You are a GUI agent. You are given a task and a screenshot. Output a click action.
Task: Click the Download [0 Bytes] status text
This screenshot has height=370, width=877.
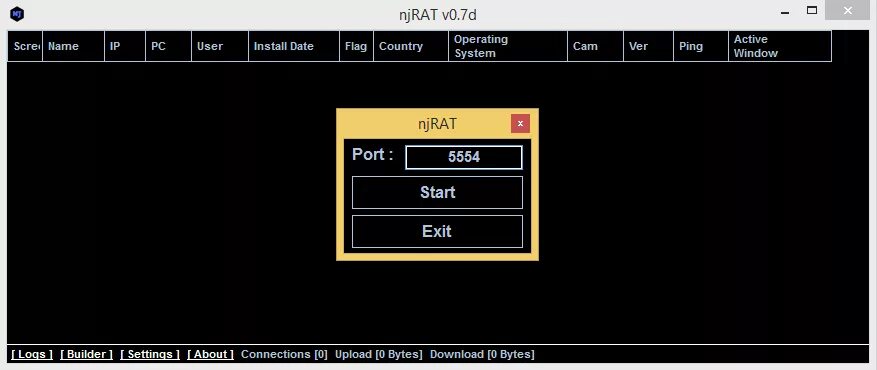tap(482, 354)
